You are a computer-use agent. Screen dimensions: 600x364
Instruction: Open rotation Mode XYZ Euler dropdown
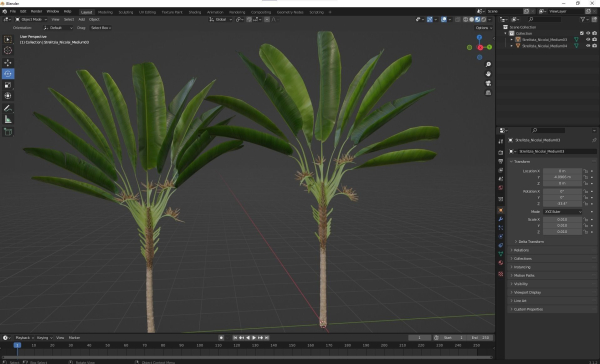point(562,212)
